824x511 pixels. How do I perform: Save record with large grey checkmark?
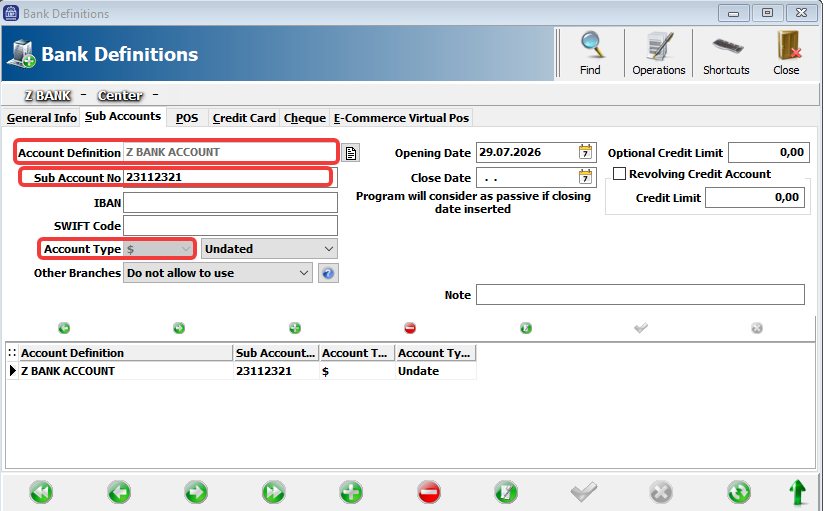[x=584, y=493]
